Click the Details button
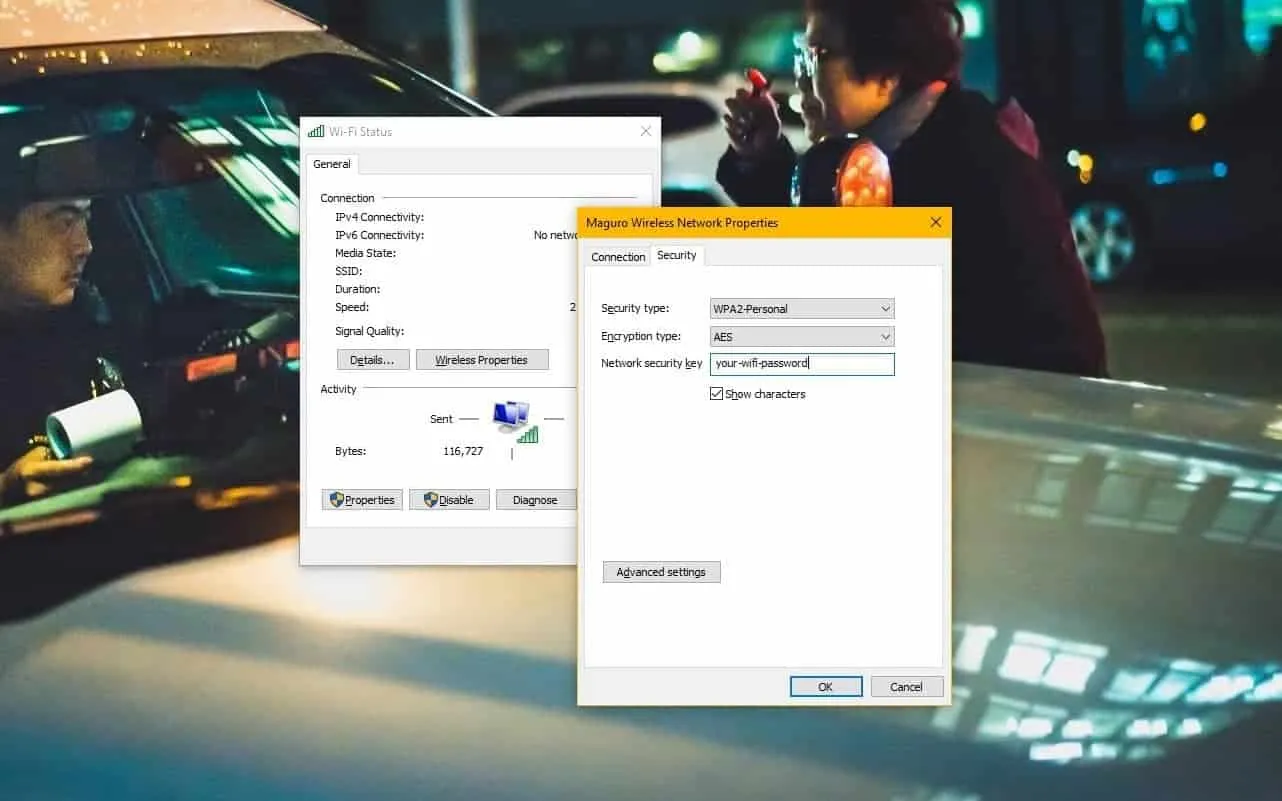 click(373, 359)
